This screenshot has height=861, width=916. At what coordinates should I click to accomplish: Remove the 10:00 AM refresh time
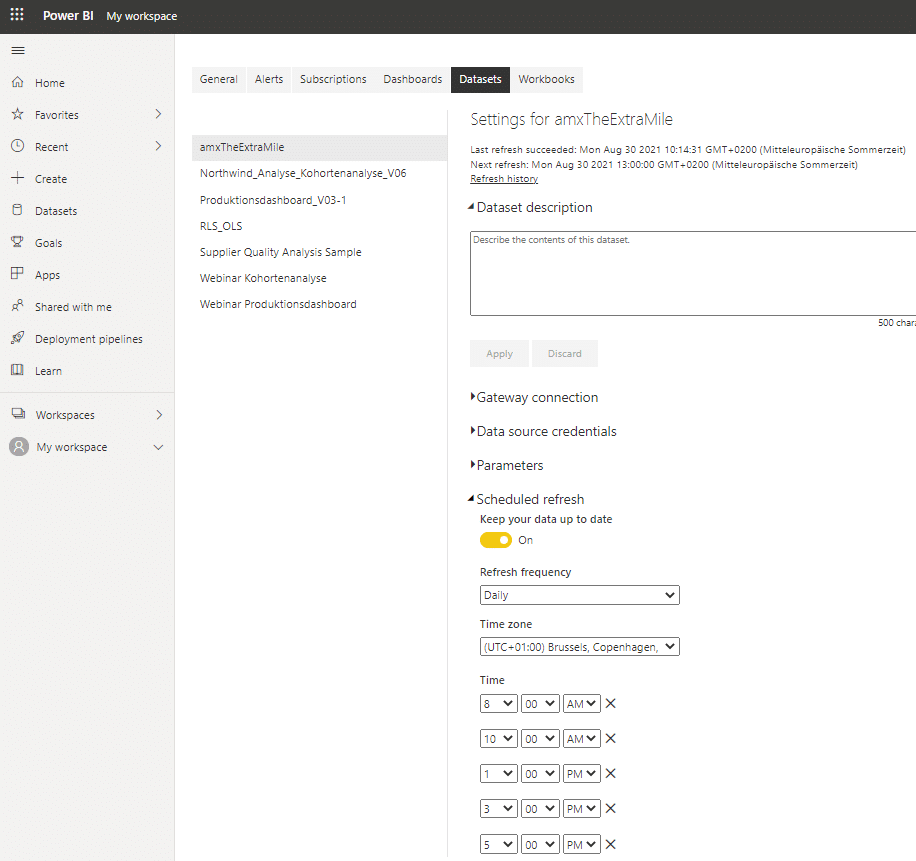[x=610, y=738]
